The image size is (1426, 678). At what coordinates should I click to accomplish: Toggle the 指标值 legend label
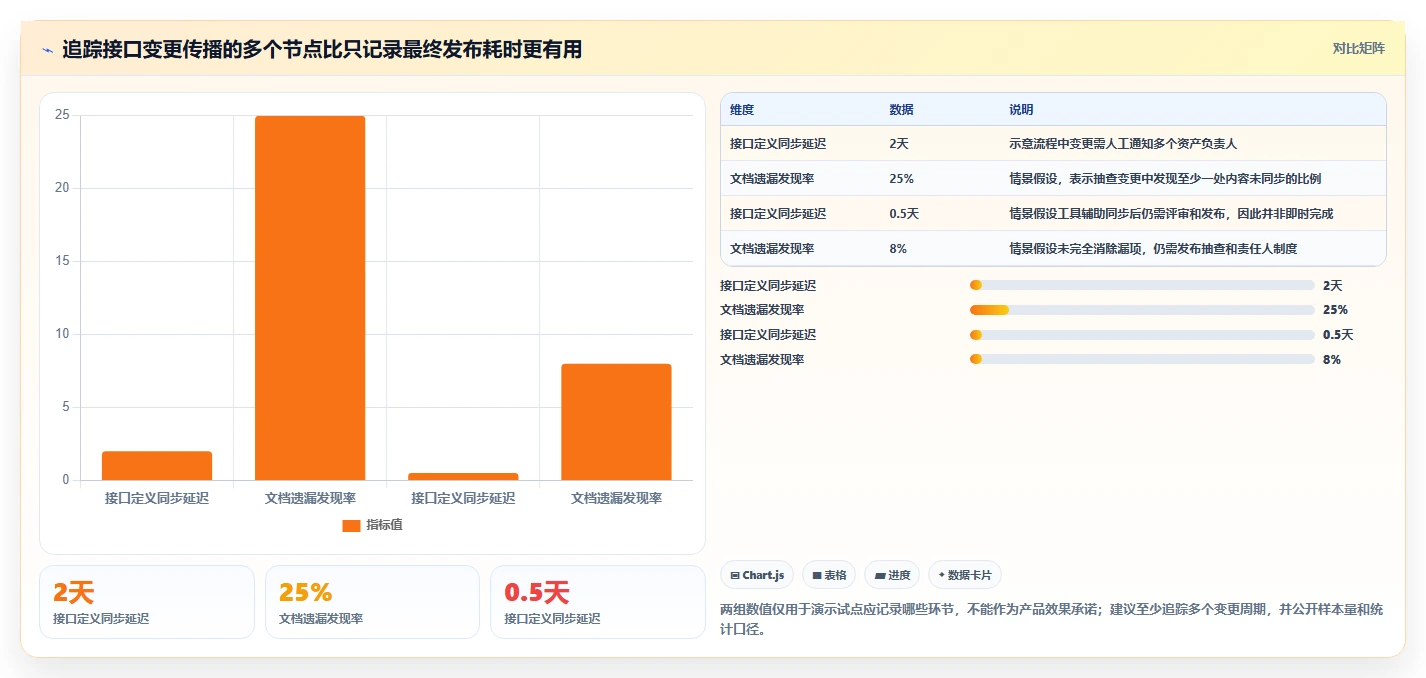coord(384,525)
